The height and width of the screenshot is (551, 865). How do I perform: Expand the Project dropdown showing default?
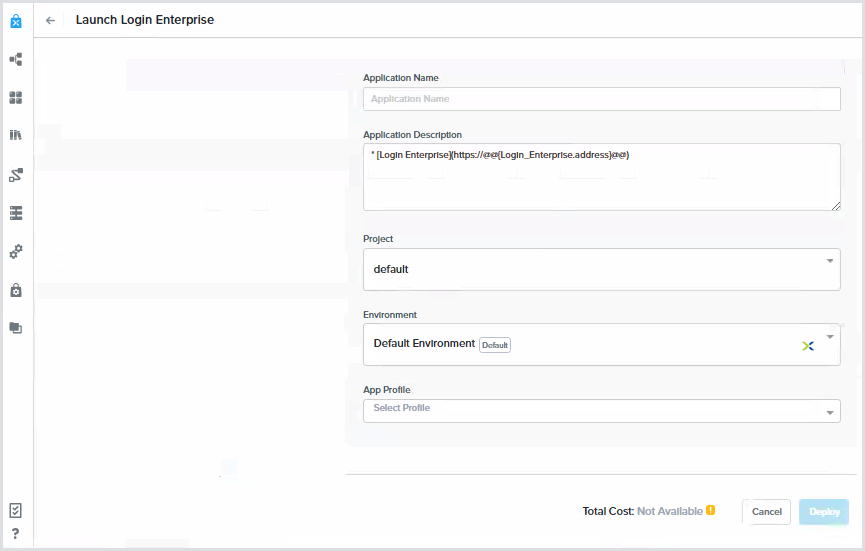829,262
